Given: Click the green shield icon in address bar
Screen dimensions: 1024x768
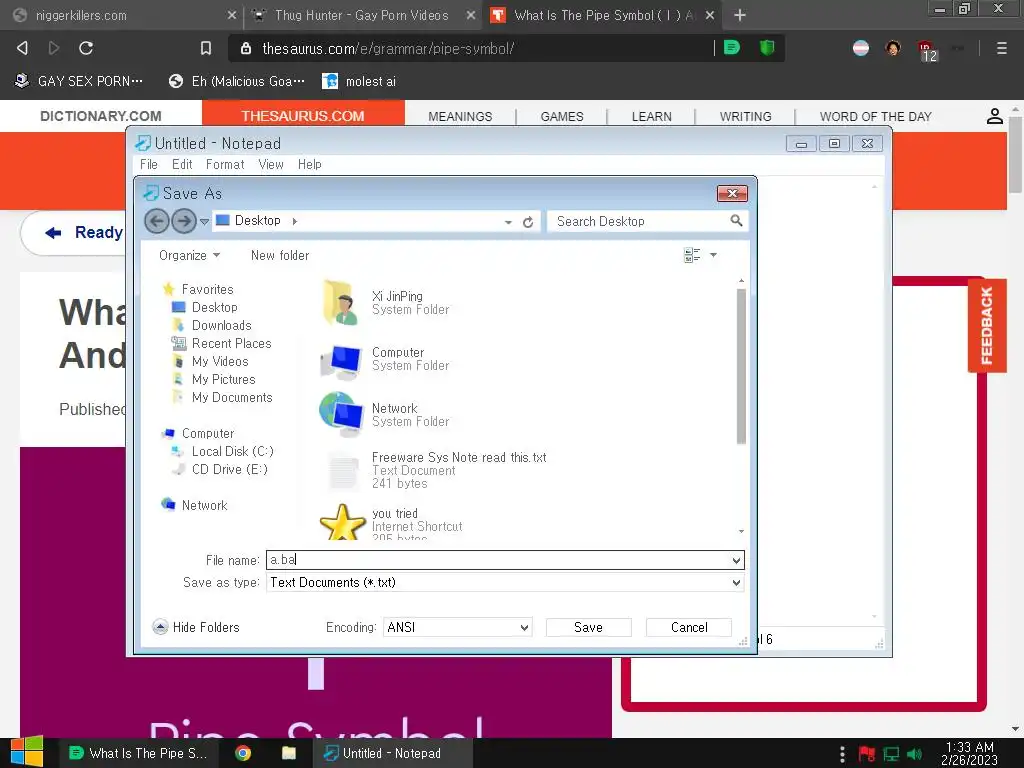Looking at the screenshot, I should 767,48.
